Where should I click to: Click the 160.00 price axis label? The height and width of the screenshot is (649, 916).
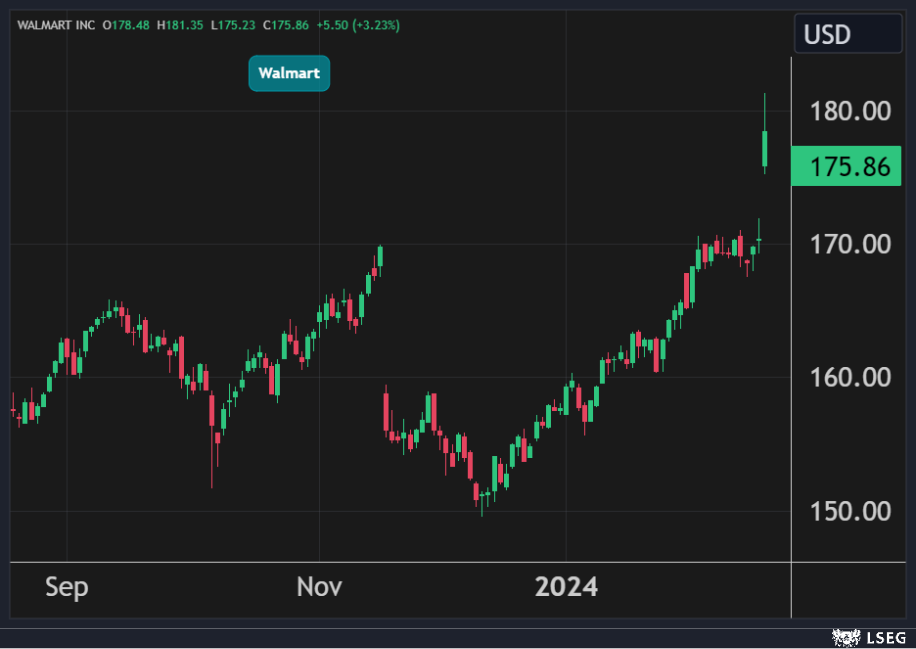(x=850, y=377)
